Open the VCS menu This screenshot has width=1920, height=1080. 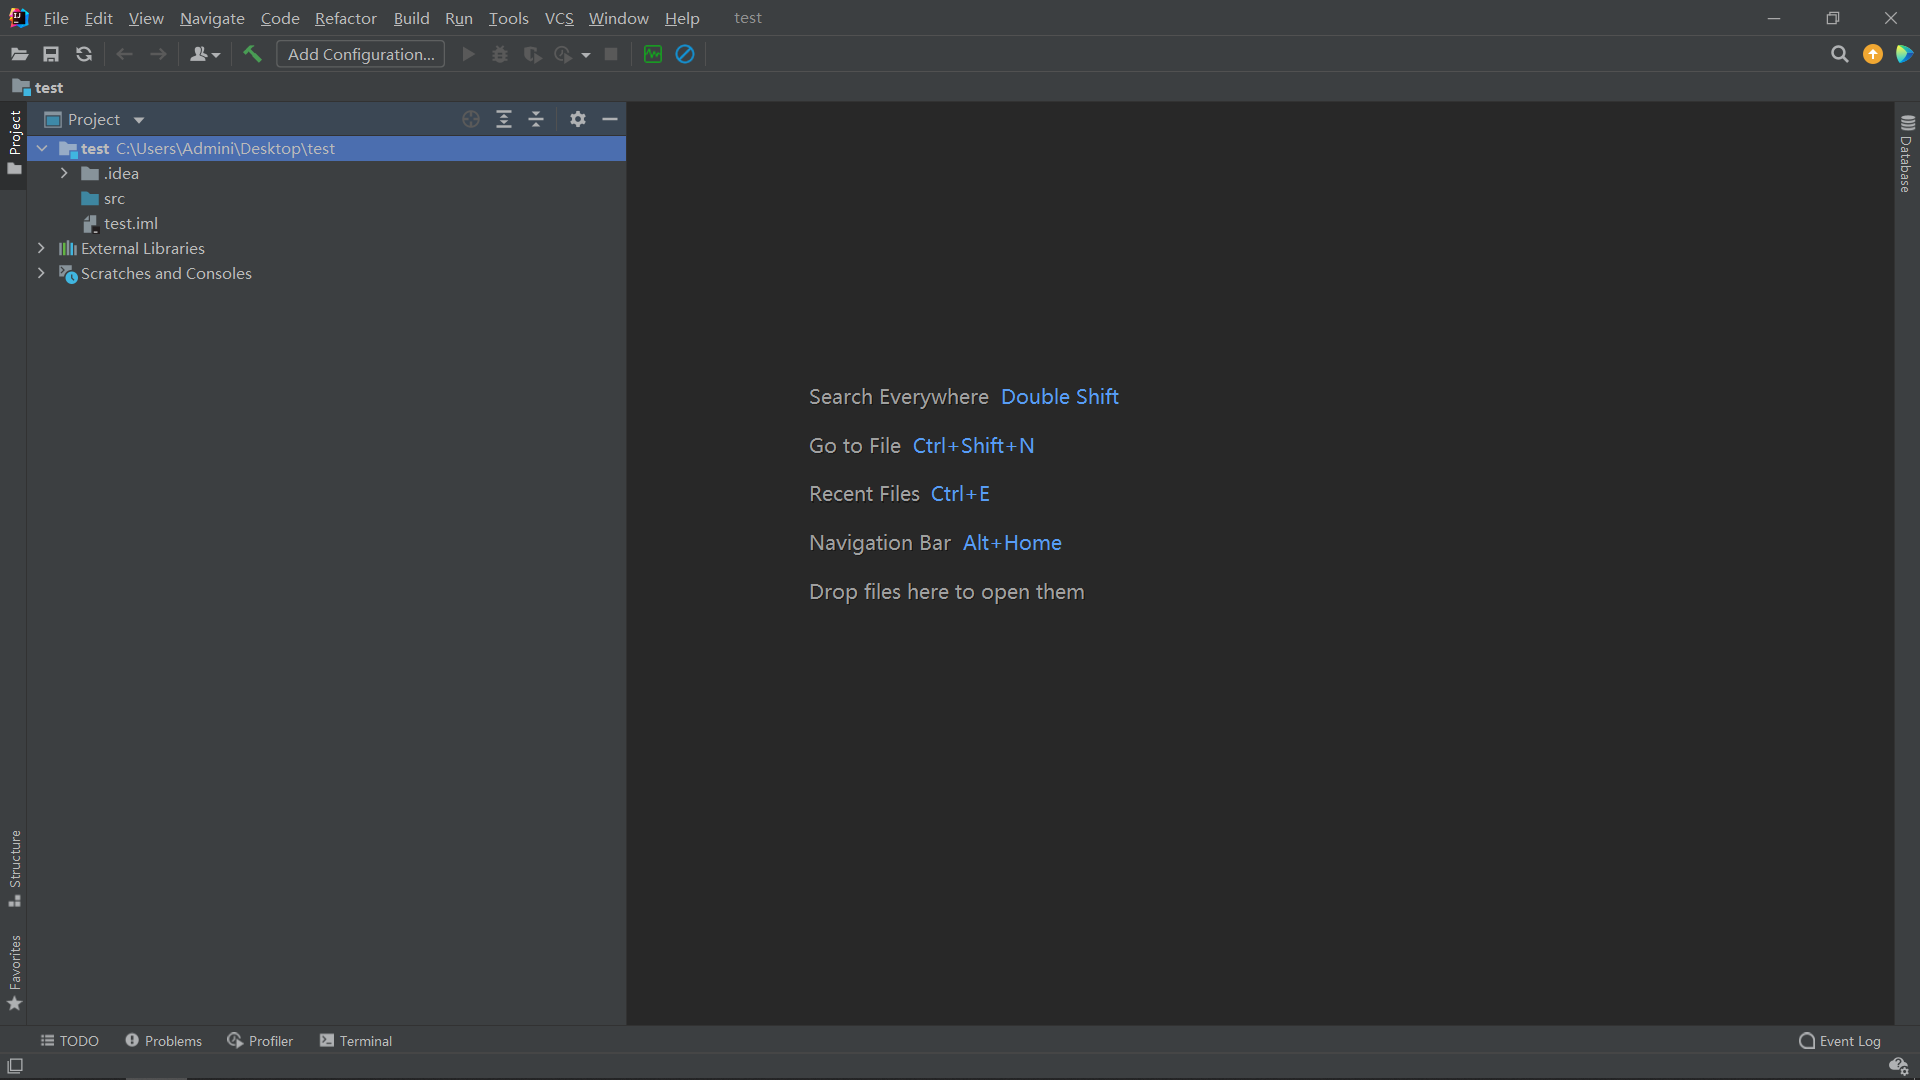coord(559,18)
